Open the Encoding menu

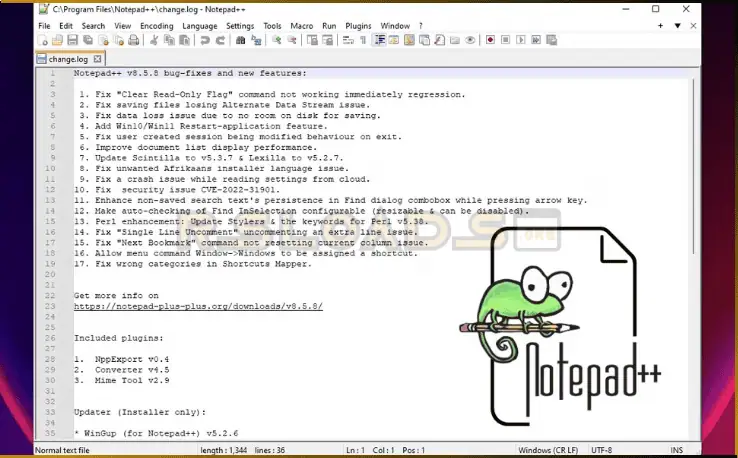[157, 26]
